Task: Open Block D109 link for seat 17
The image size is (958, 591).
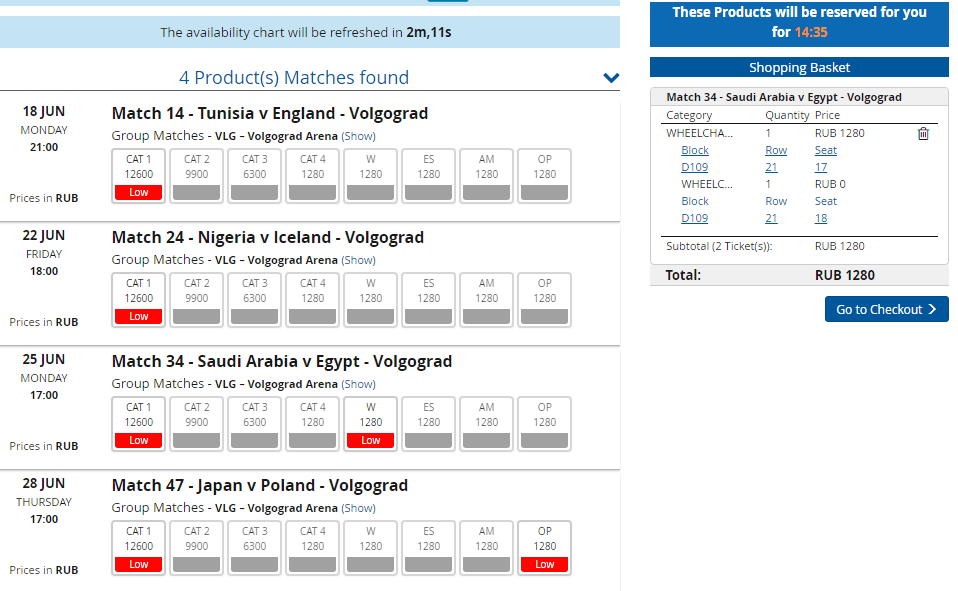Action: (x=694, y=167)
